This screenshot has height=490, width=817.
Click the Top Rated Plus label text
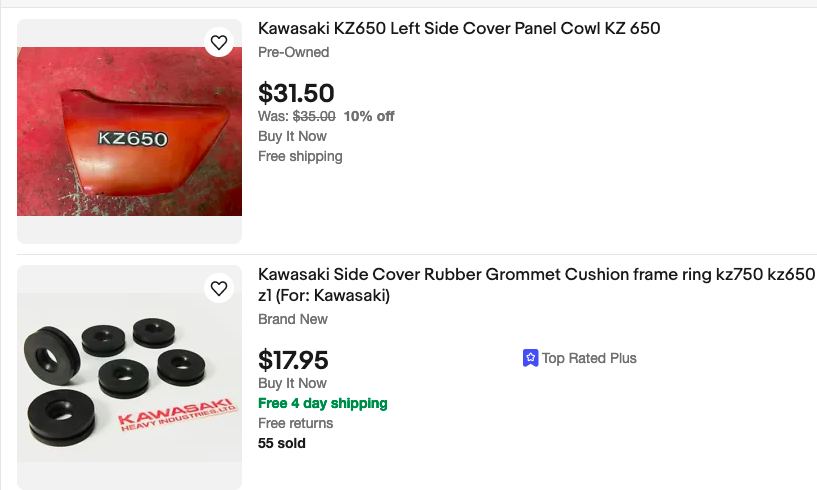pos(589,358)
